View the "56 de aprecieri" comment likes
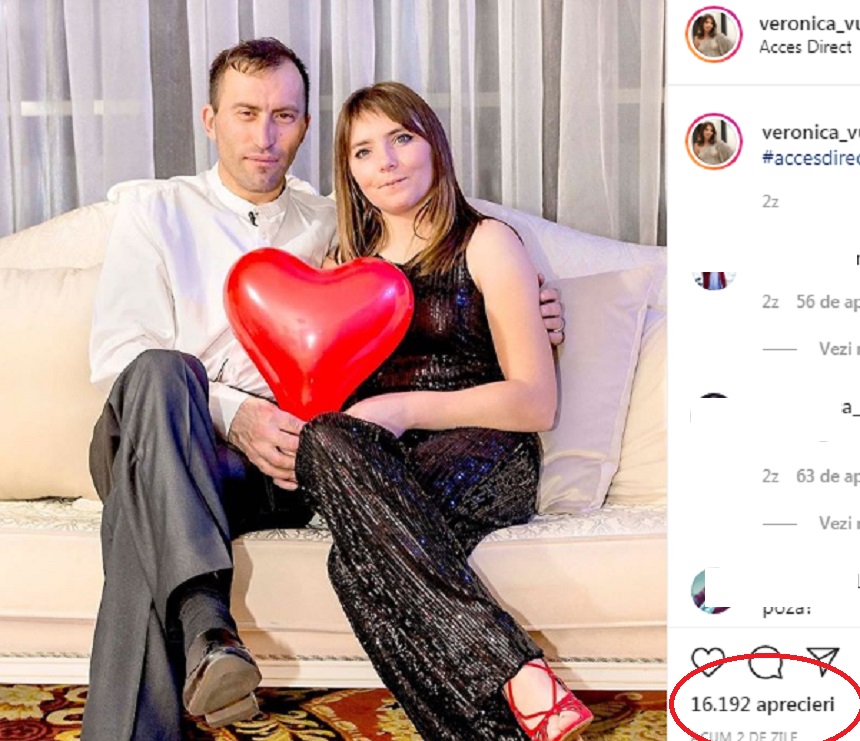 pos(827,301)
